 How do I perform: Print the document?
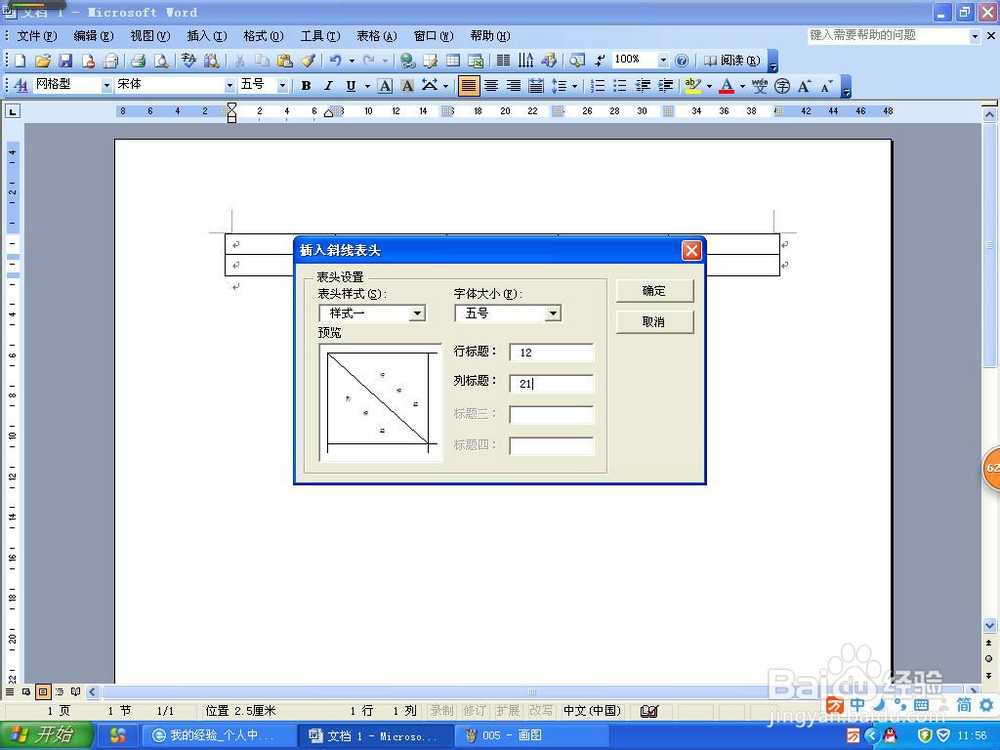point(138,61)
